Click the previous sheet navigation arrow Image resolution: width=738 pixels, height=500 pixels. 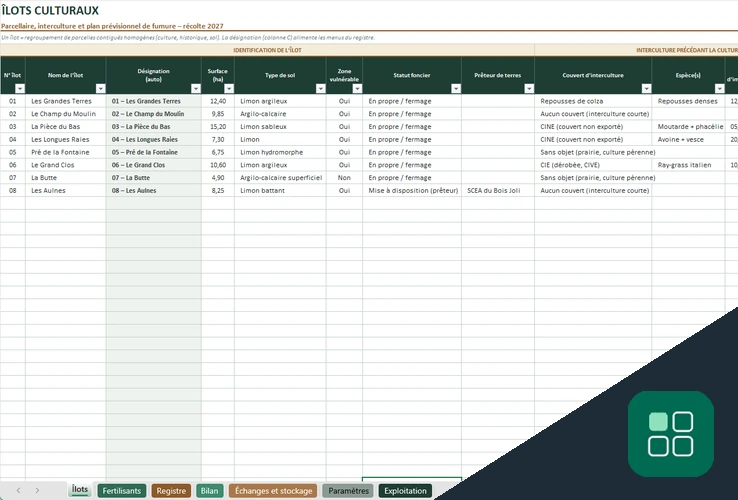[18, 491]
